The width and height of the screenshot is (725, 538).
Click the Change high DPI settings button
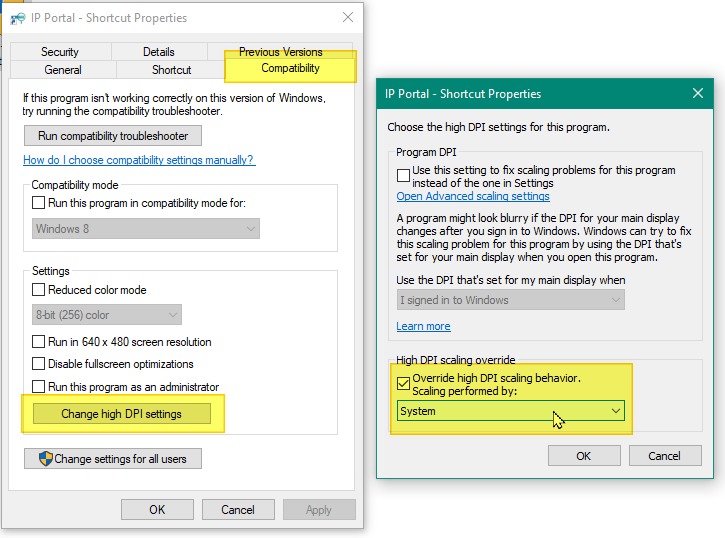[x=121, y=414]
